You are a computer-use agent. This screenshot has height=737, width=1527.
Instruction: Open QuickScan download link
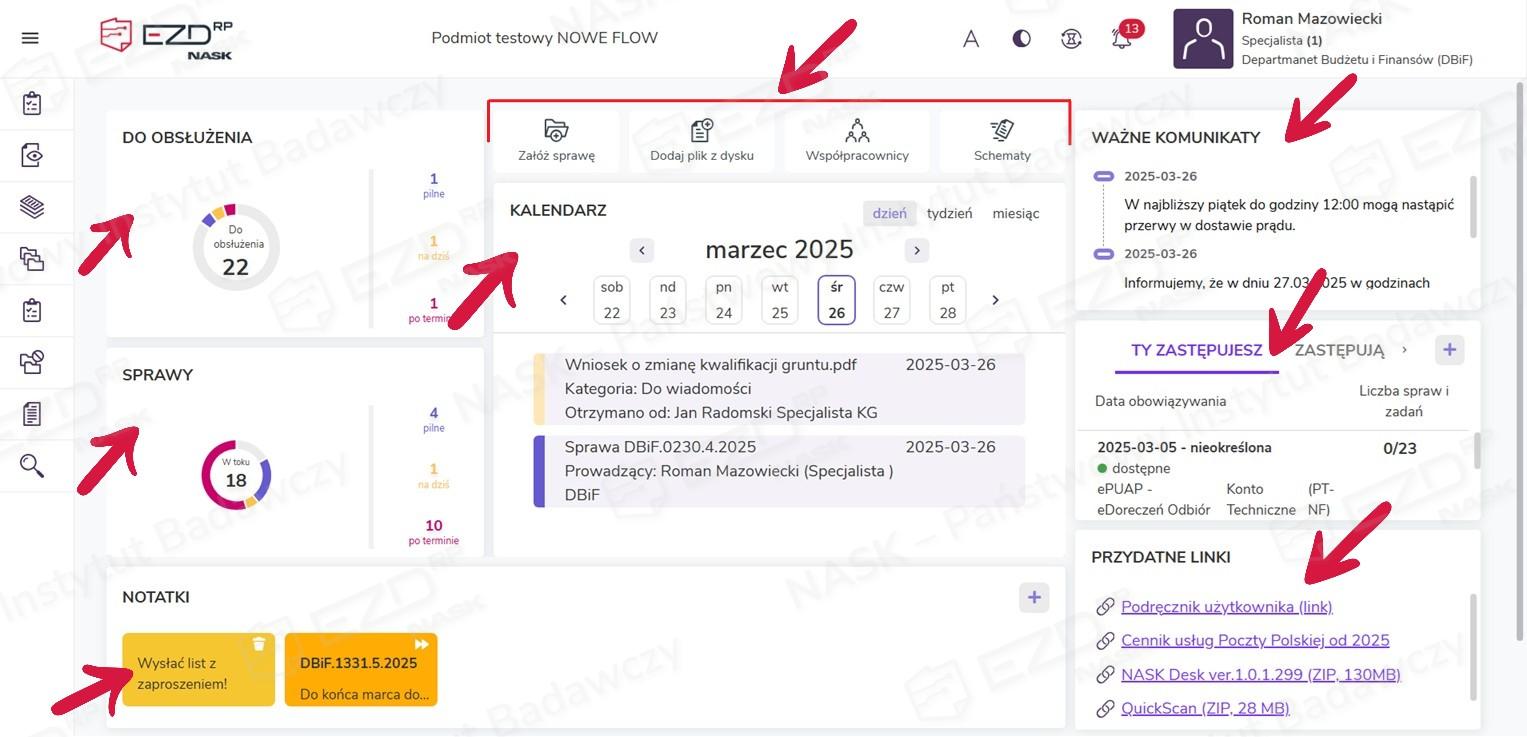1204,708
